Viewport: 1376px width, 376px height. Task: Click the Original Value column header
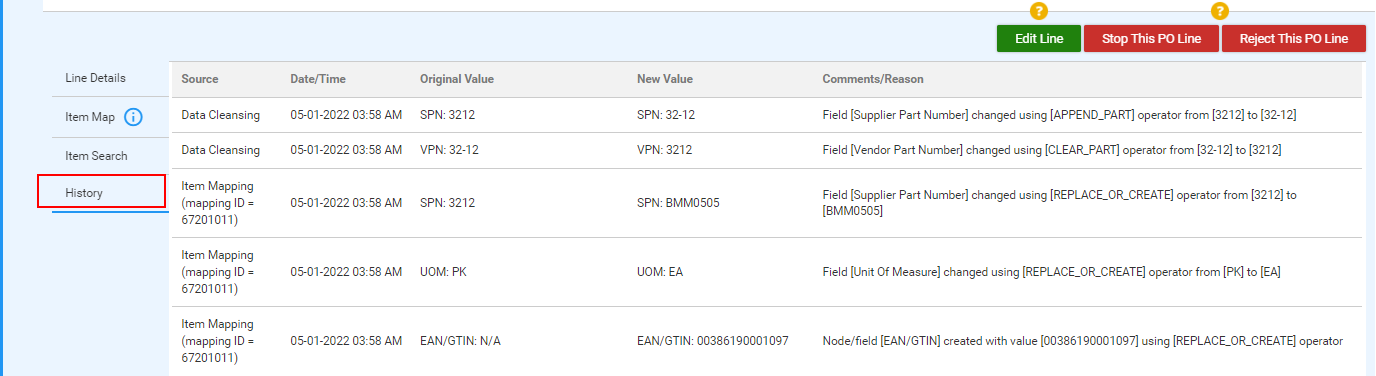click(457, 79)
